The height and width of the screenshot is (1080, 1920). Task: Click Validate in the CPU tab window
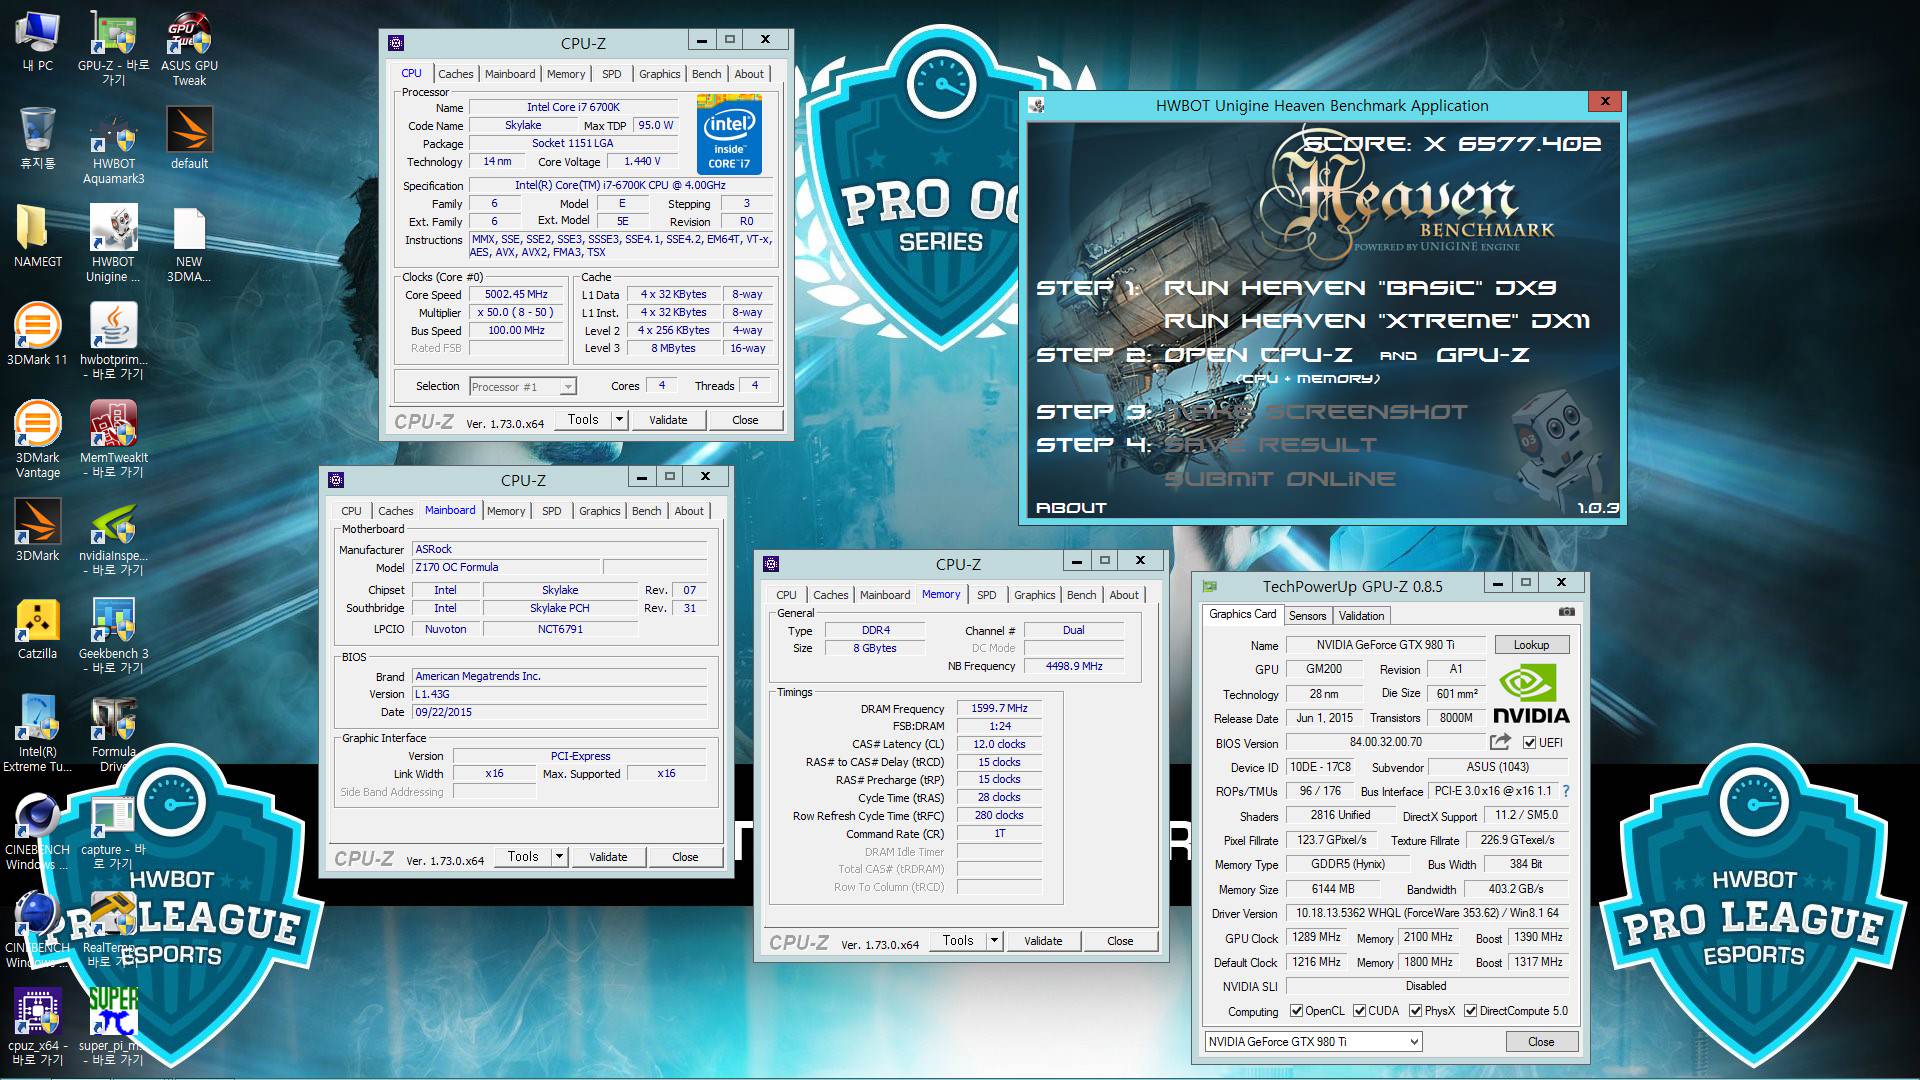coord(668,420)
